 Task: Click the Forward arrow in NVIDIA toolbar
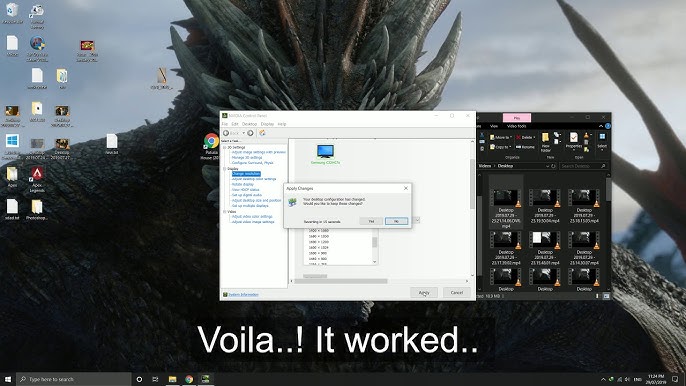pos(250,133)
